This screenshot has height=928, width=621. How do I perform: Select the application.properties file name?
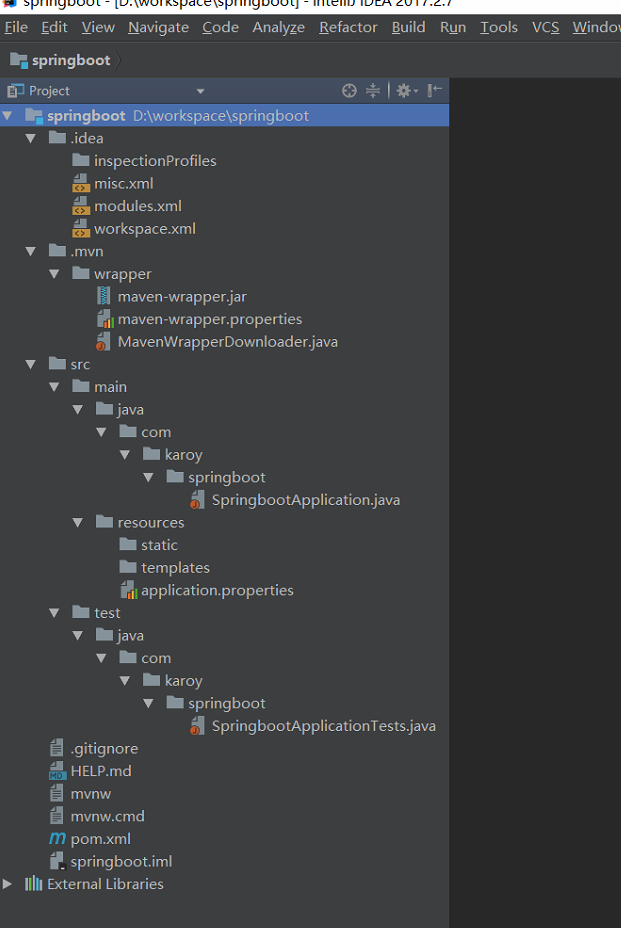(217, 591)
